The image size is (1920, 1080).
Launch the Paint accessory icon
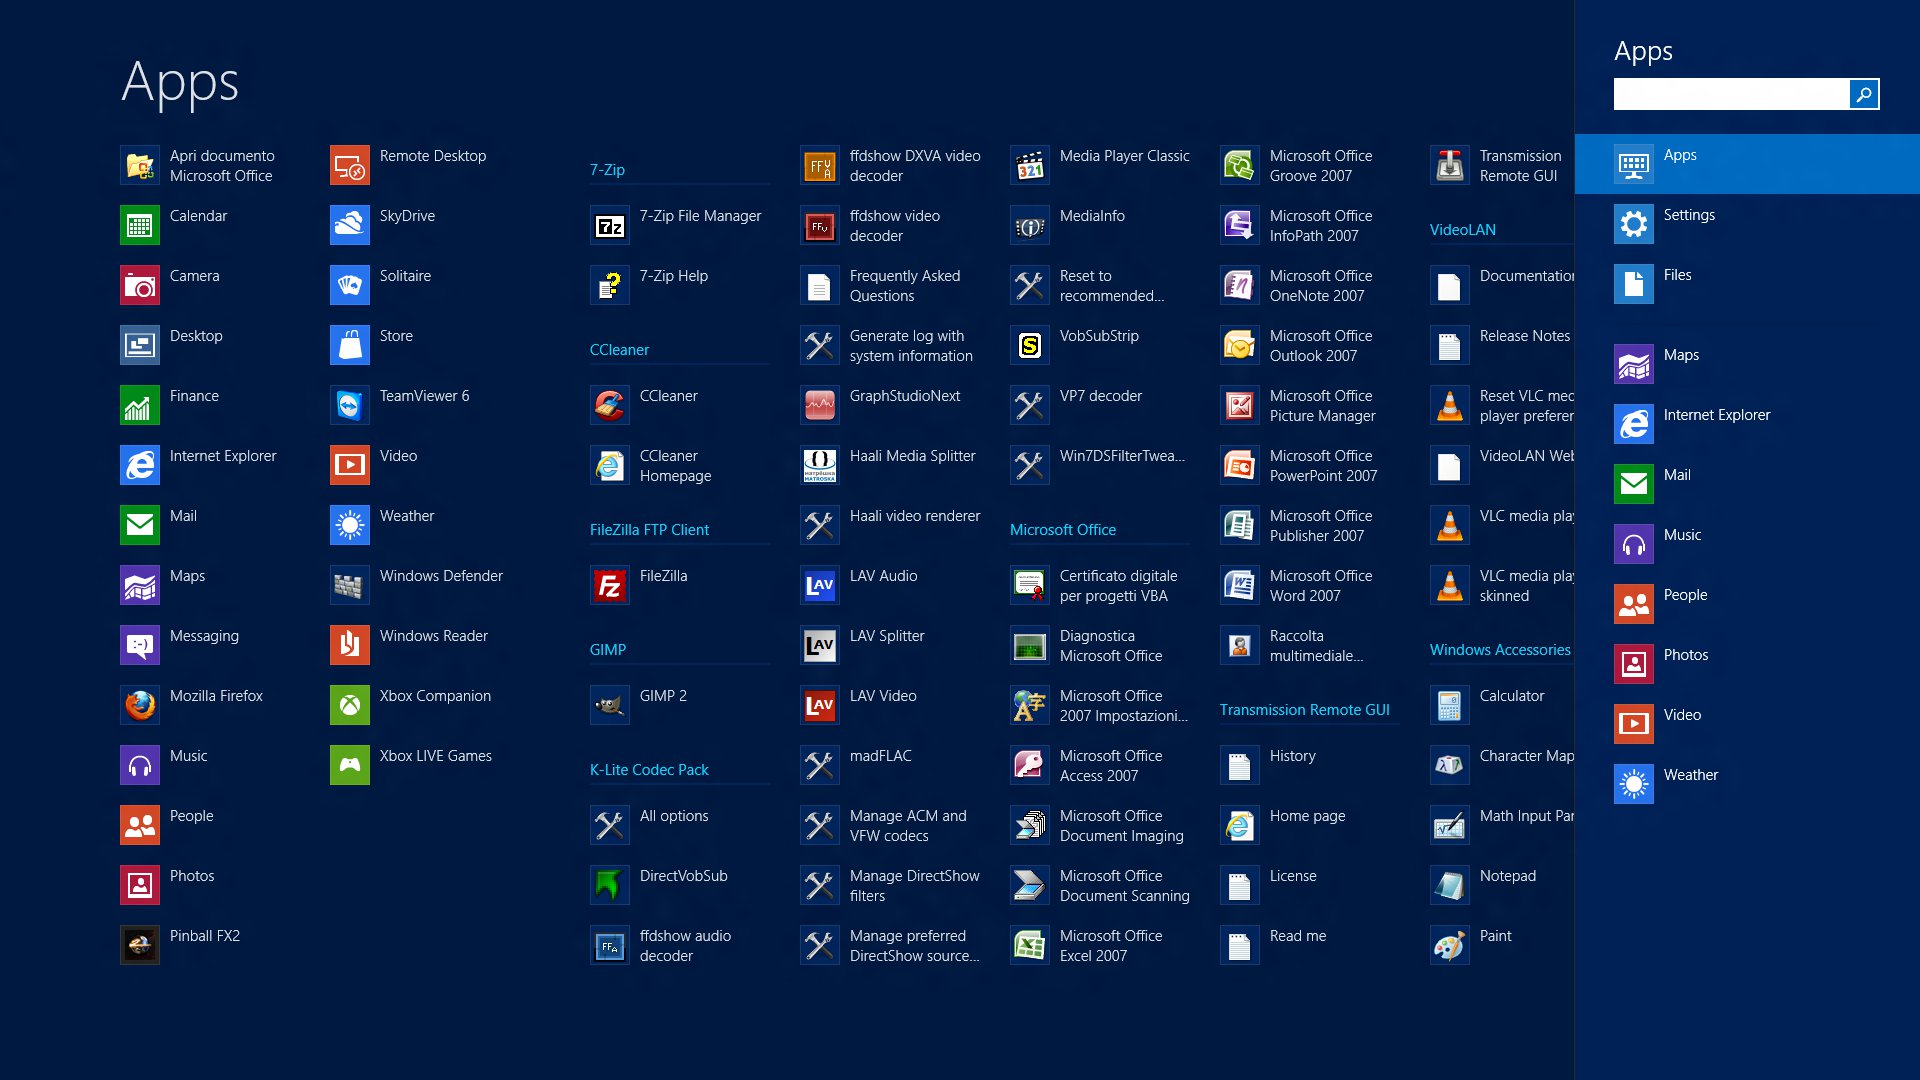tap(1450, 945)
